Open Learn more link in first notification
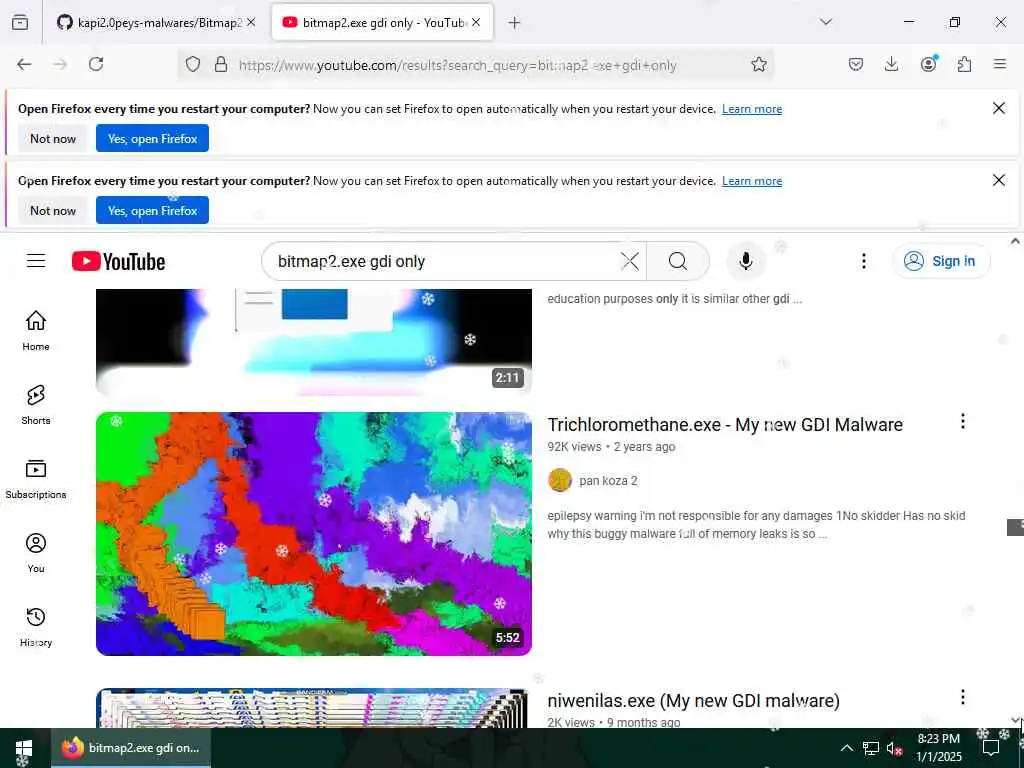The width and height of the screenshot is (1024, 768). 752,109
